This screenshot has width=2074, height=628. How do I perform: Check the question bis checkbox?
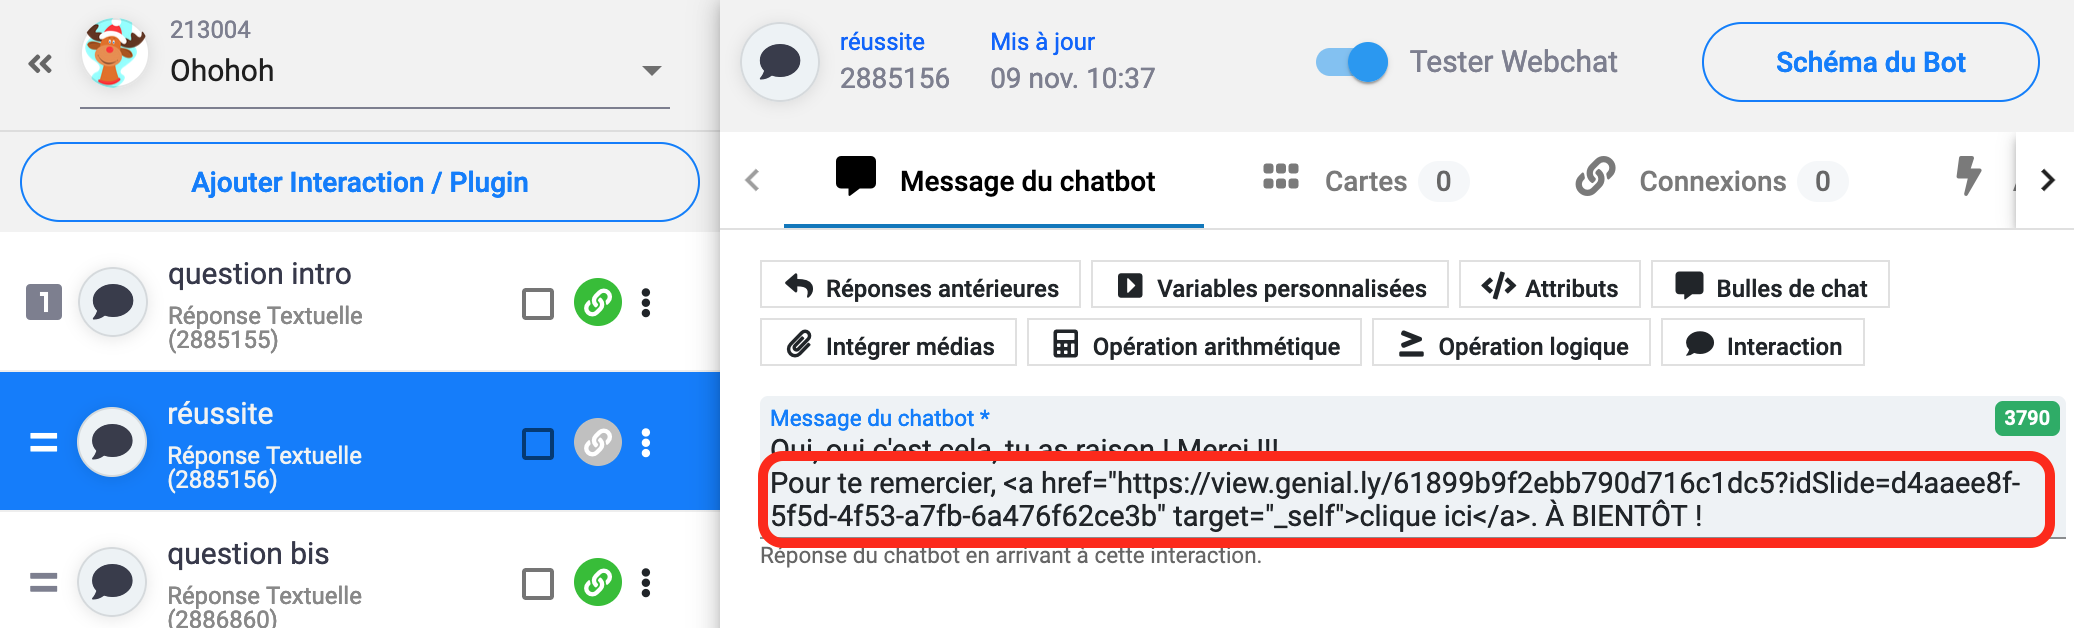[x=538, y=583]
